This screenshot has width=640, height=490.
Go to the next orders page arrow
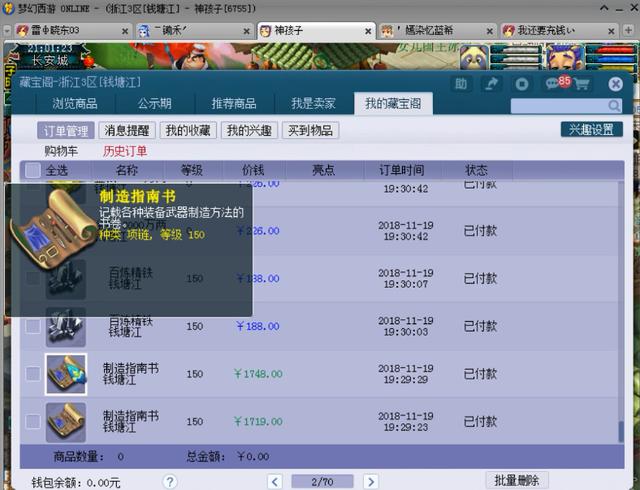coord(371,482)
